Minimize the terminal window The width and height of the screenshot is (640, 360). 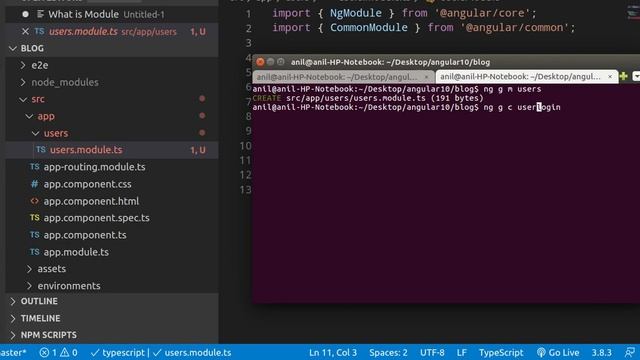(x=270, y=62)
